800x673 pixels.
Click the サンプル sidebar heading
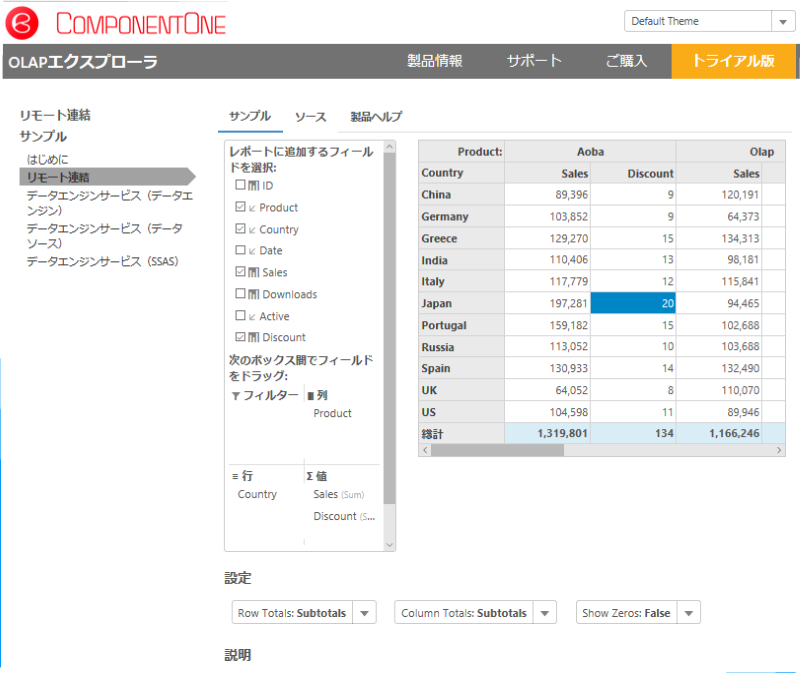coord(43,137)
